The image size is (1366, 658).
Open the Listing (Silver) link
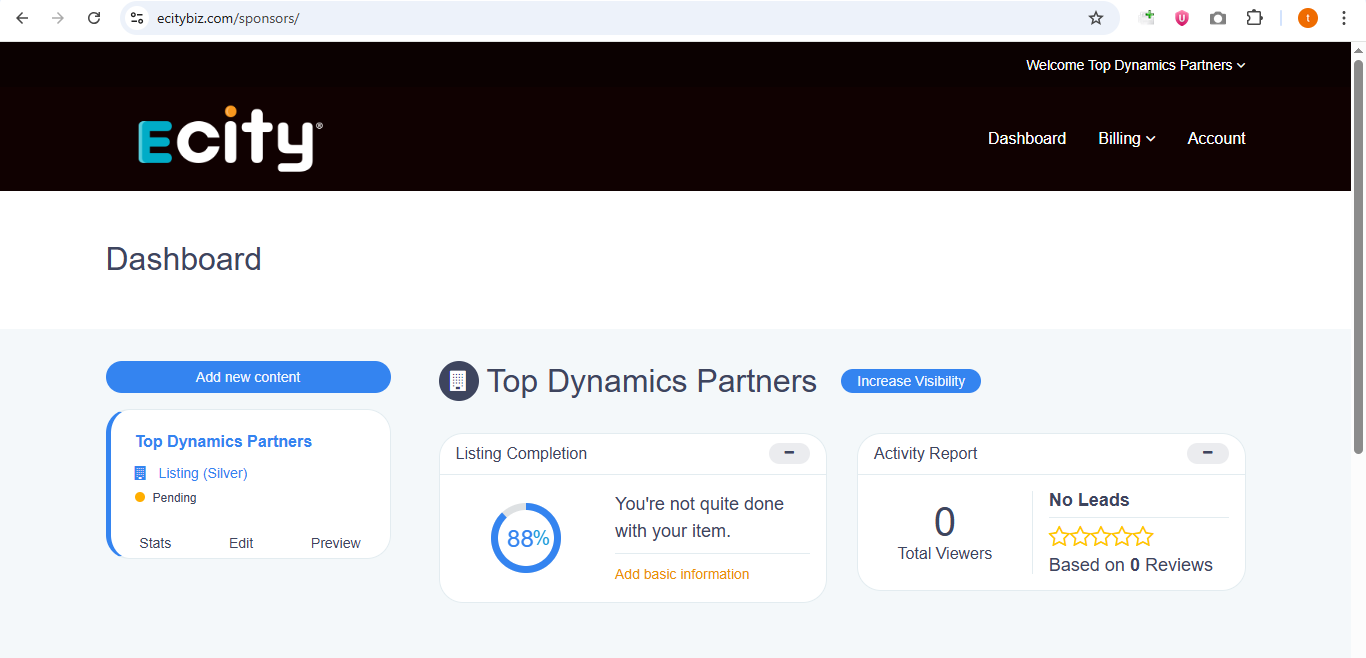[x=203, y=473]
